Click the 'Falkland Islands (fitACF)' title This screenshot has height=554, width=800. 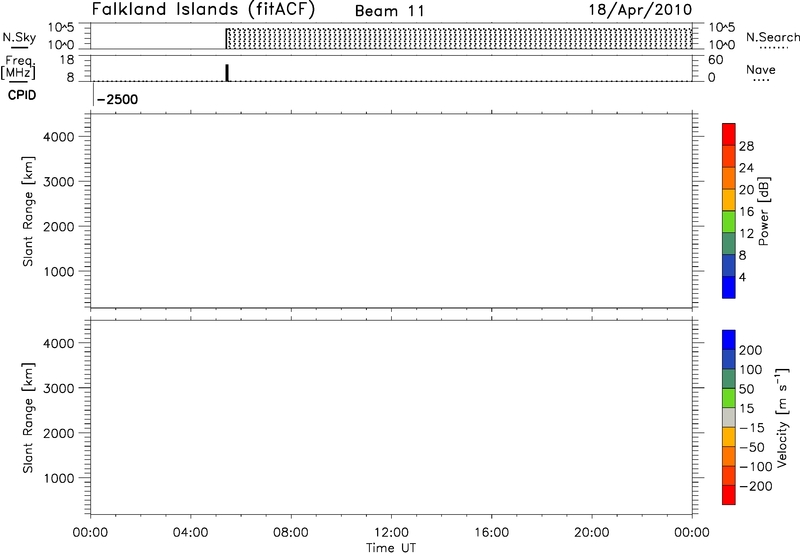click(203, 10)
